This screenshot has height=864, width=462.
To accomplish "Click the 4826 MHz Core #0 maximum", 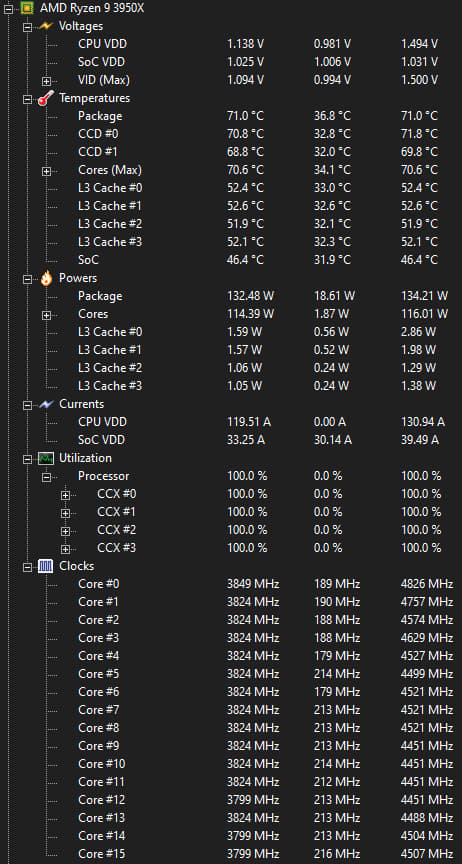I will coord(427,584).
